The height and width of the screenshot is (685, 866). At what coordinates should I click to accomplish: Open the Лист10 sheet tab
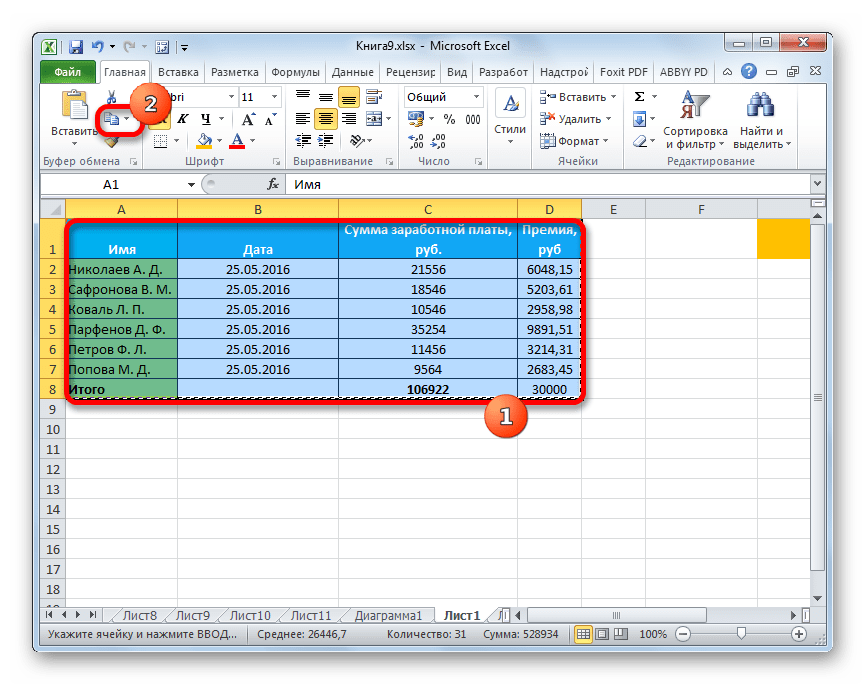click(x=250, y=615)
